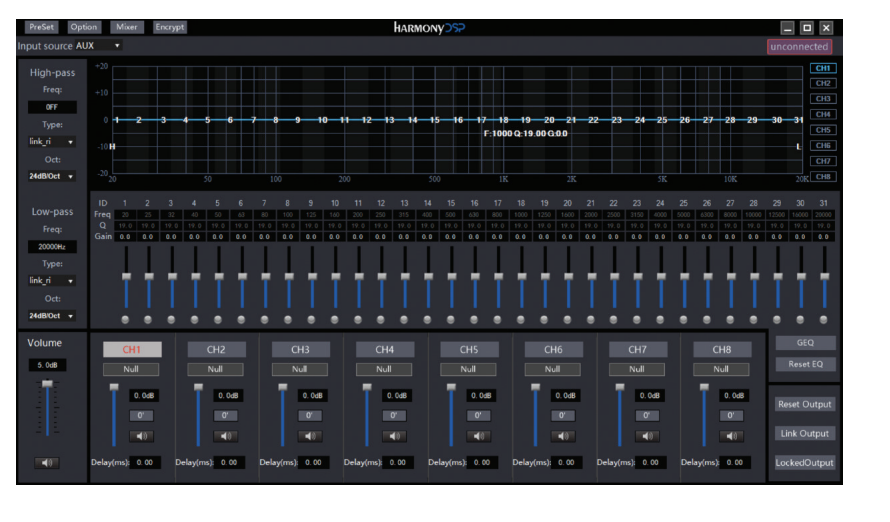Expand the High-pass Oct 24dB/Oct dropdown

click(x=52, y=176)
